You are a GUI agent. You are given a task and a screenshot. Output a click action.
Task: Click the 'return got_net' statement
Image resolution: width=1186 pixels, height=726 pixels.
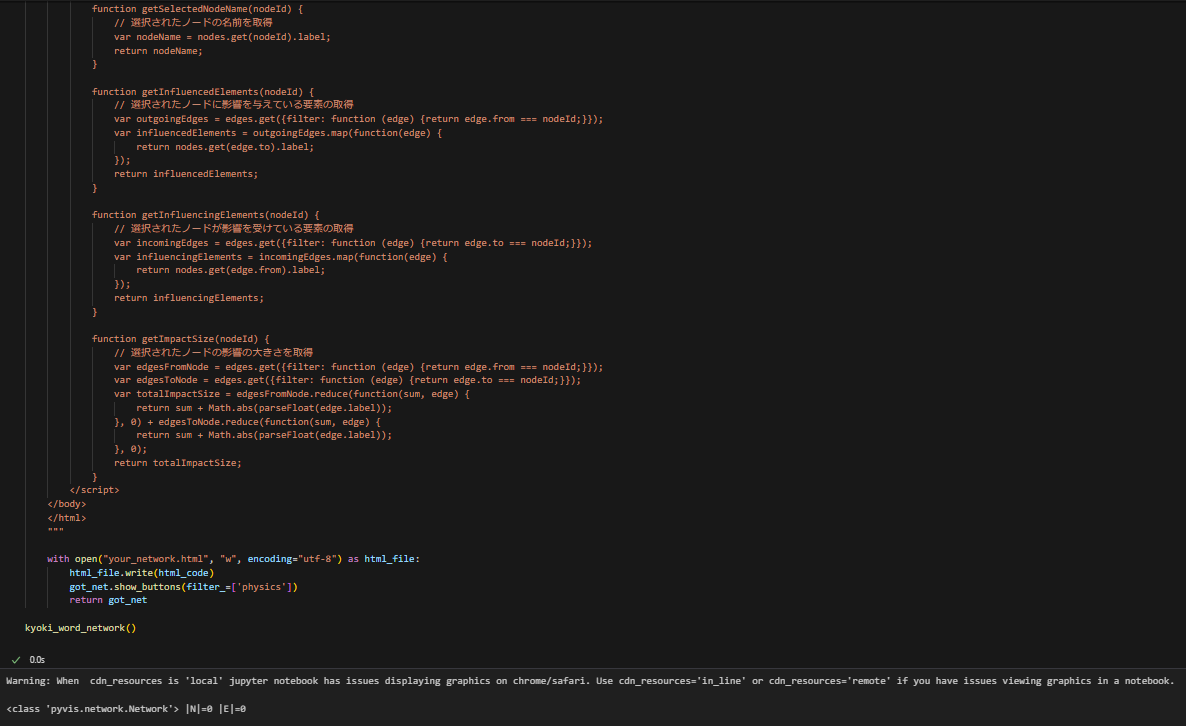coord(108,600)
